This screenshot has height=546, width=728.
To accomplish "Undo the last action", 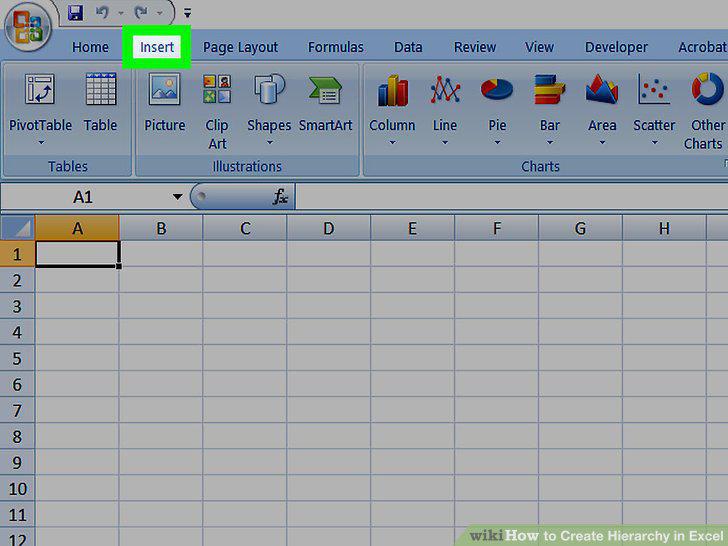I will 102,13.
